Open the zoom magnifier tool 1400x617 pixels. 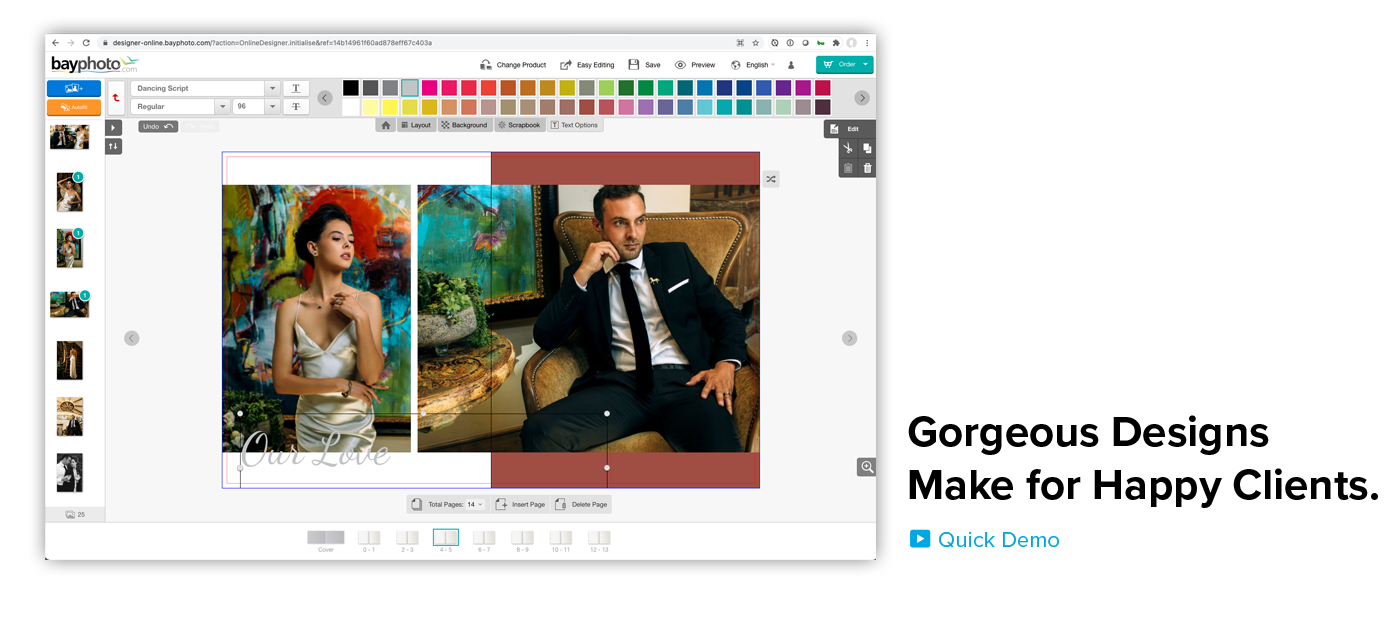coord(866,467)
